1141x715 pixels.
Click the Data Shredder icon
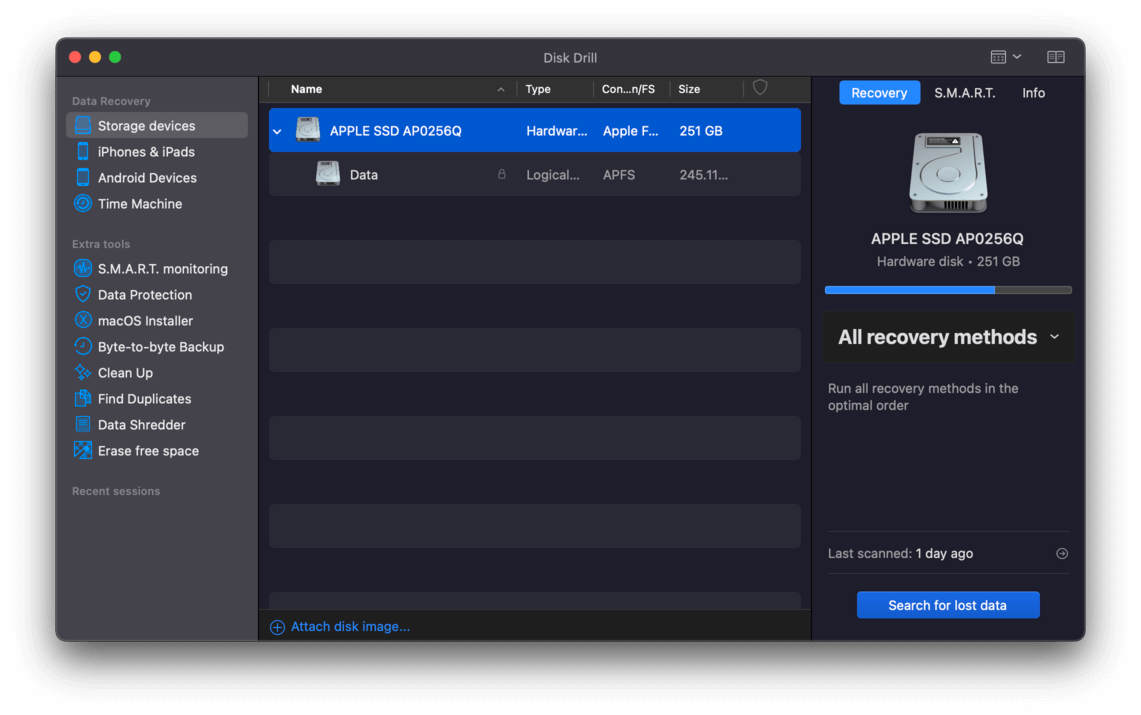click(83, 424)
